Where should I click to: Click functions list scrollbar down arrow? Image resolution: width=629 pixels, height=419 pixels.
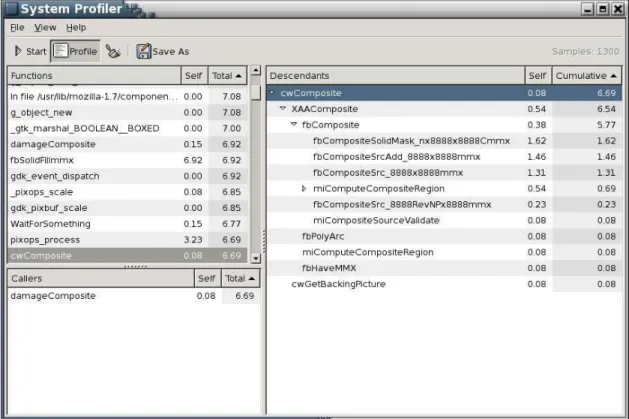click(256, 258)
